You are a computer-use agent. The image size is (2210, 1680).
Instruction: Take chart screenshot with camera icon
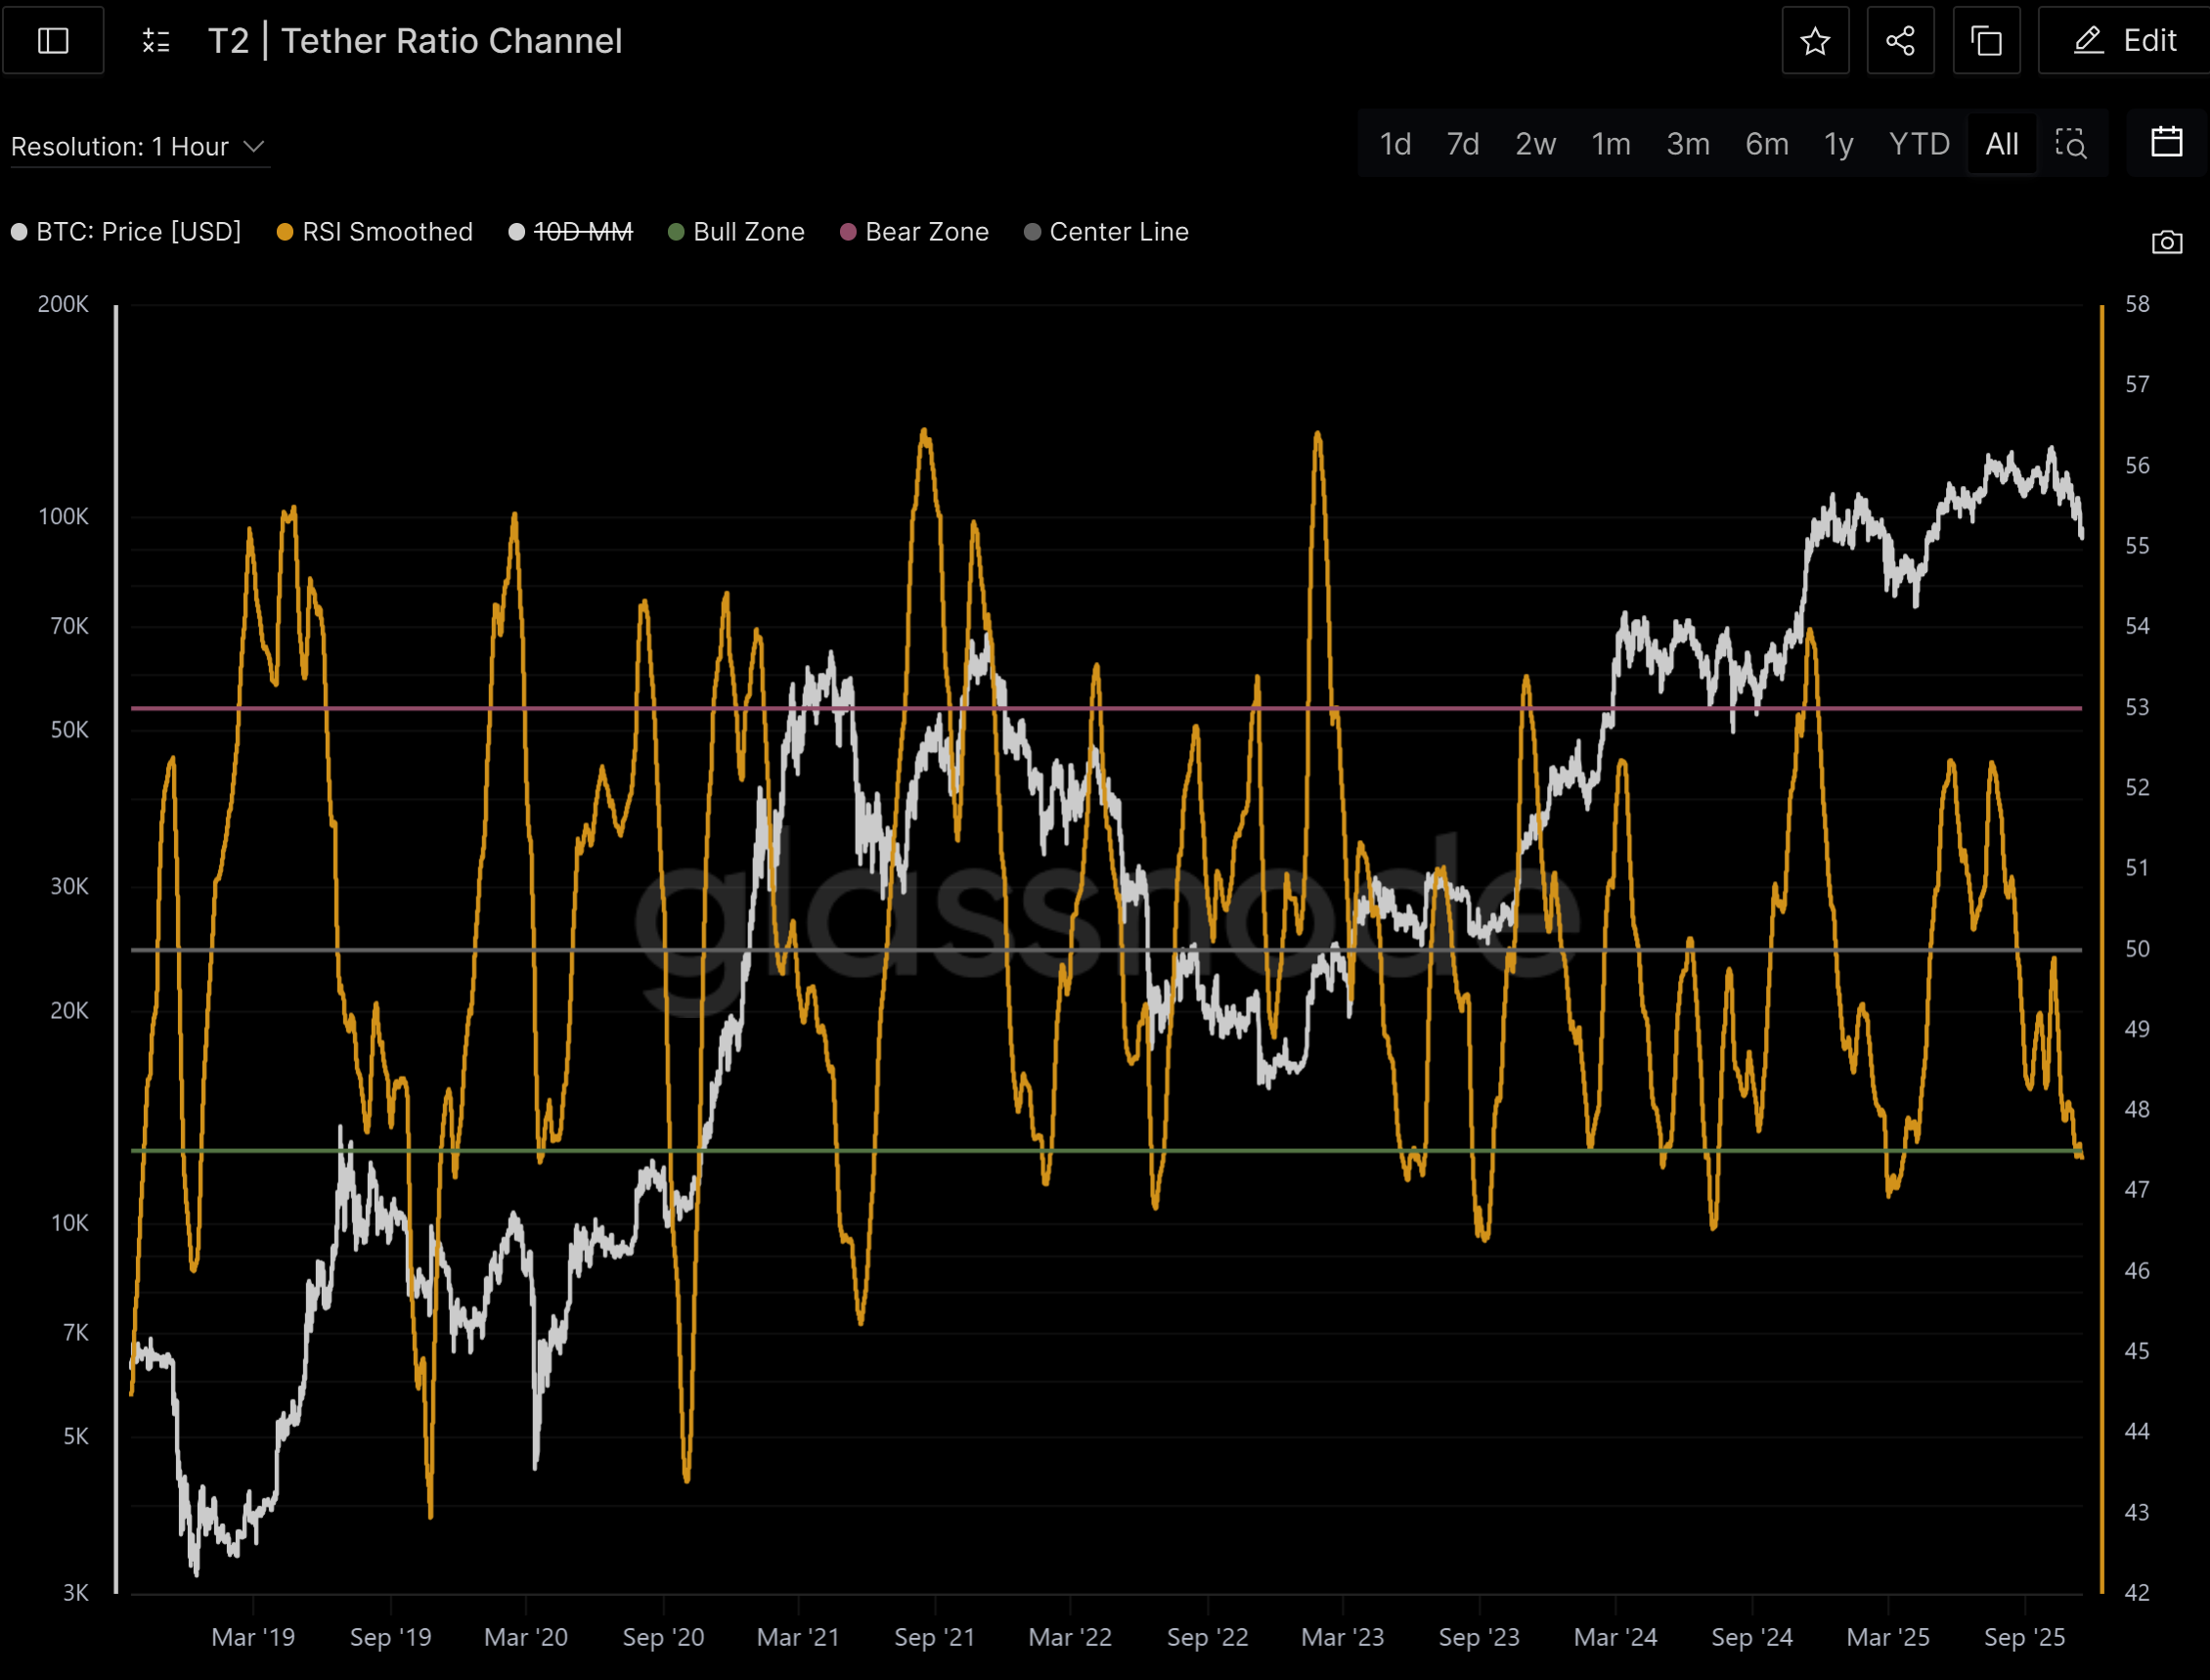tap(2166, 242)
